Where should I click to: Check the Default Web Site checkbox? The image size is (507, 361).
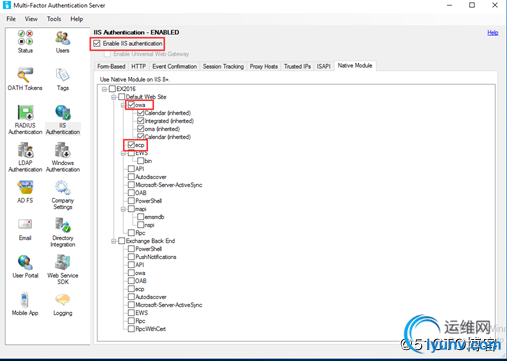122,97
